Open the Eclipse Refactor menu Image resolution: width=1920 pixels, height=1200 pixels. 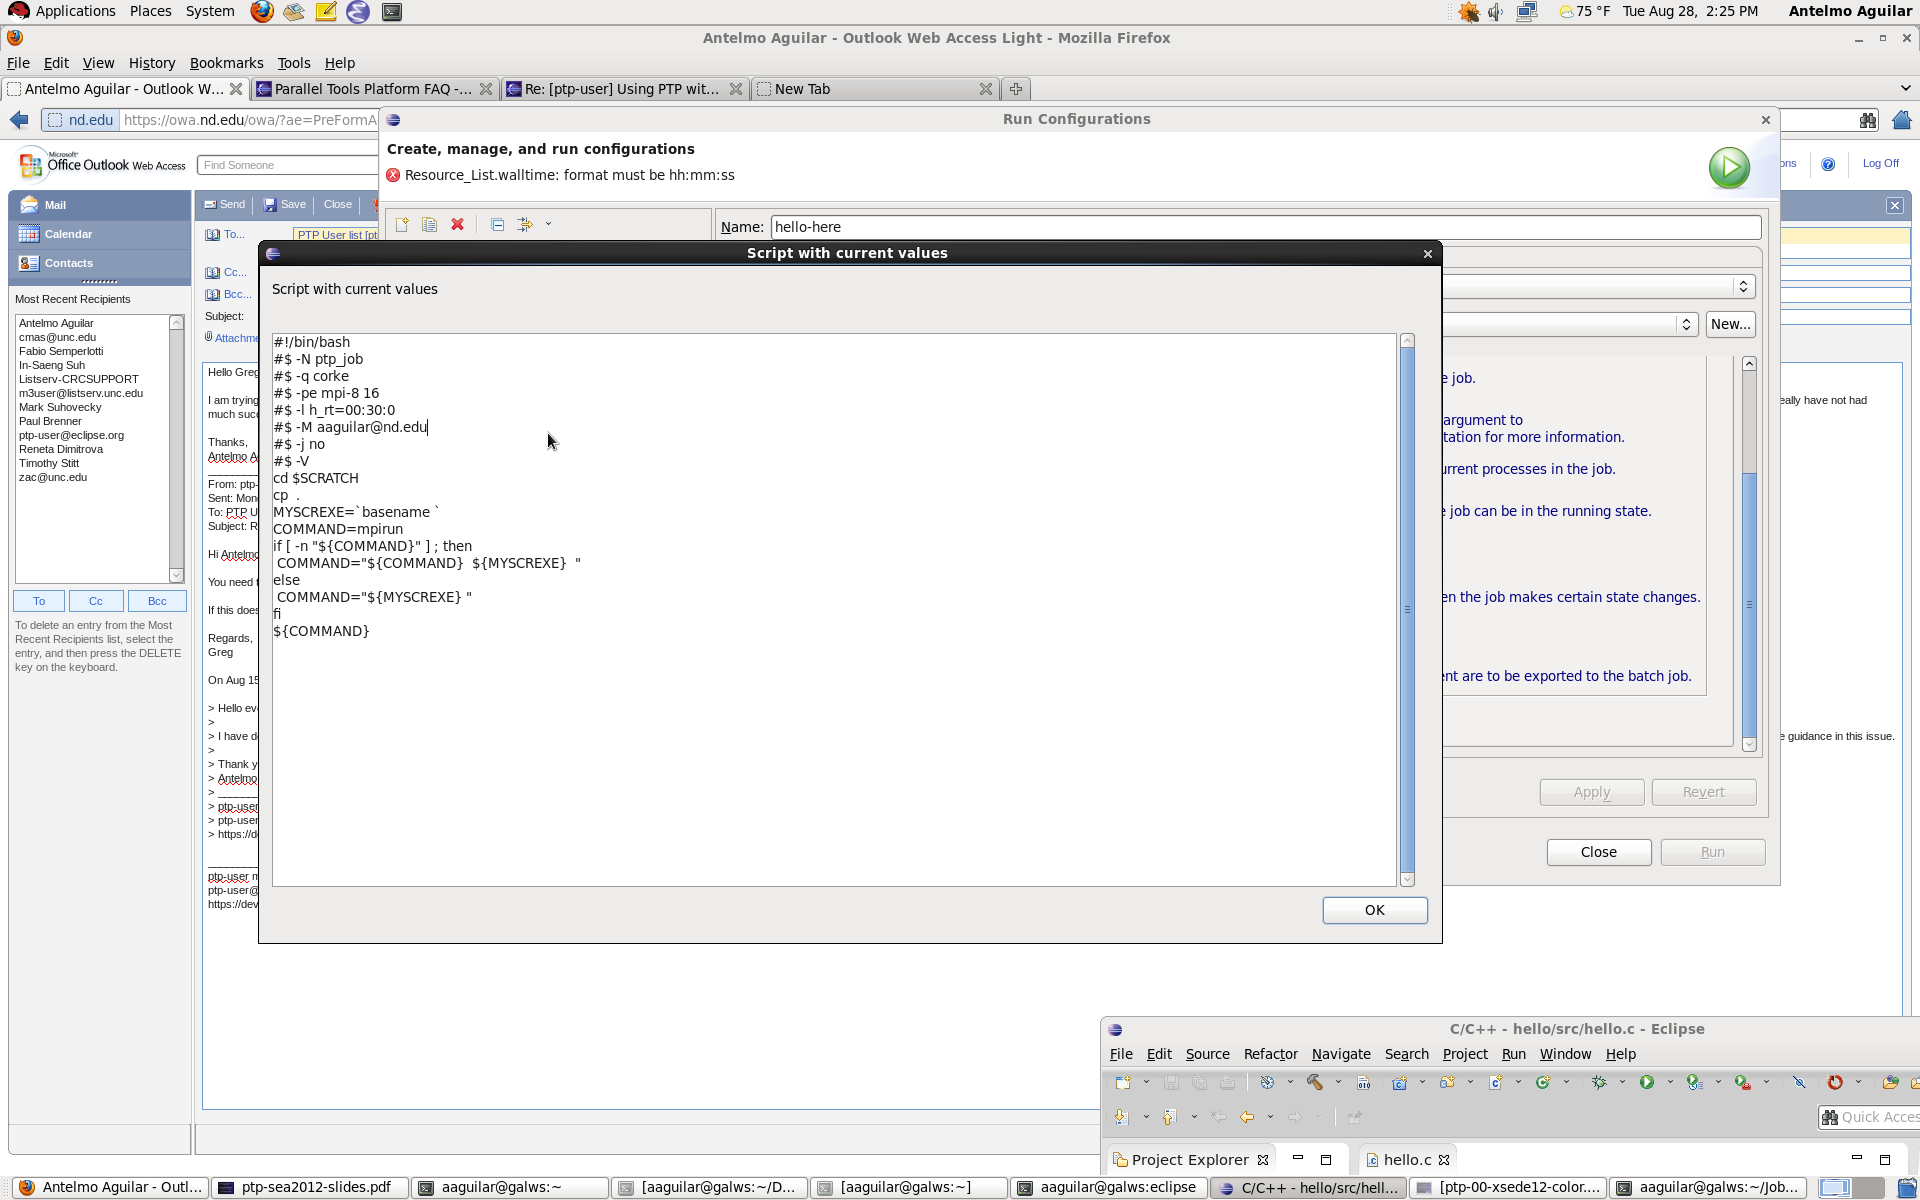point(1270,1054)
